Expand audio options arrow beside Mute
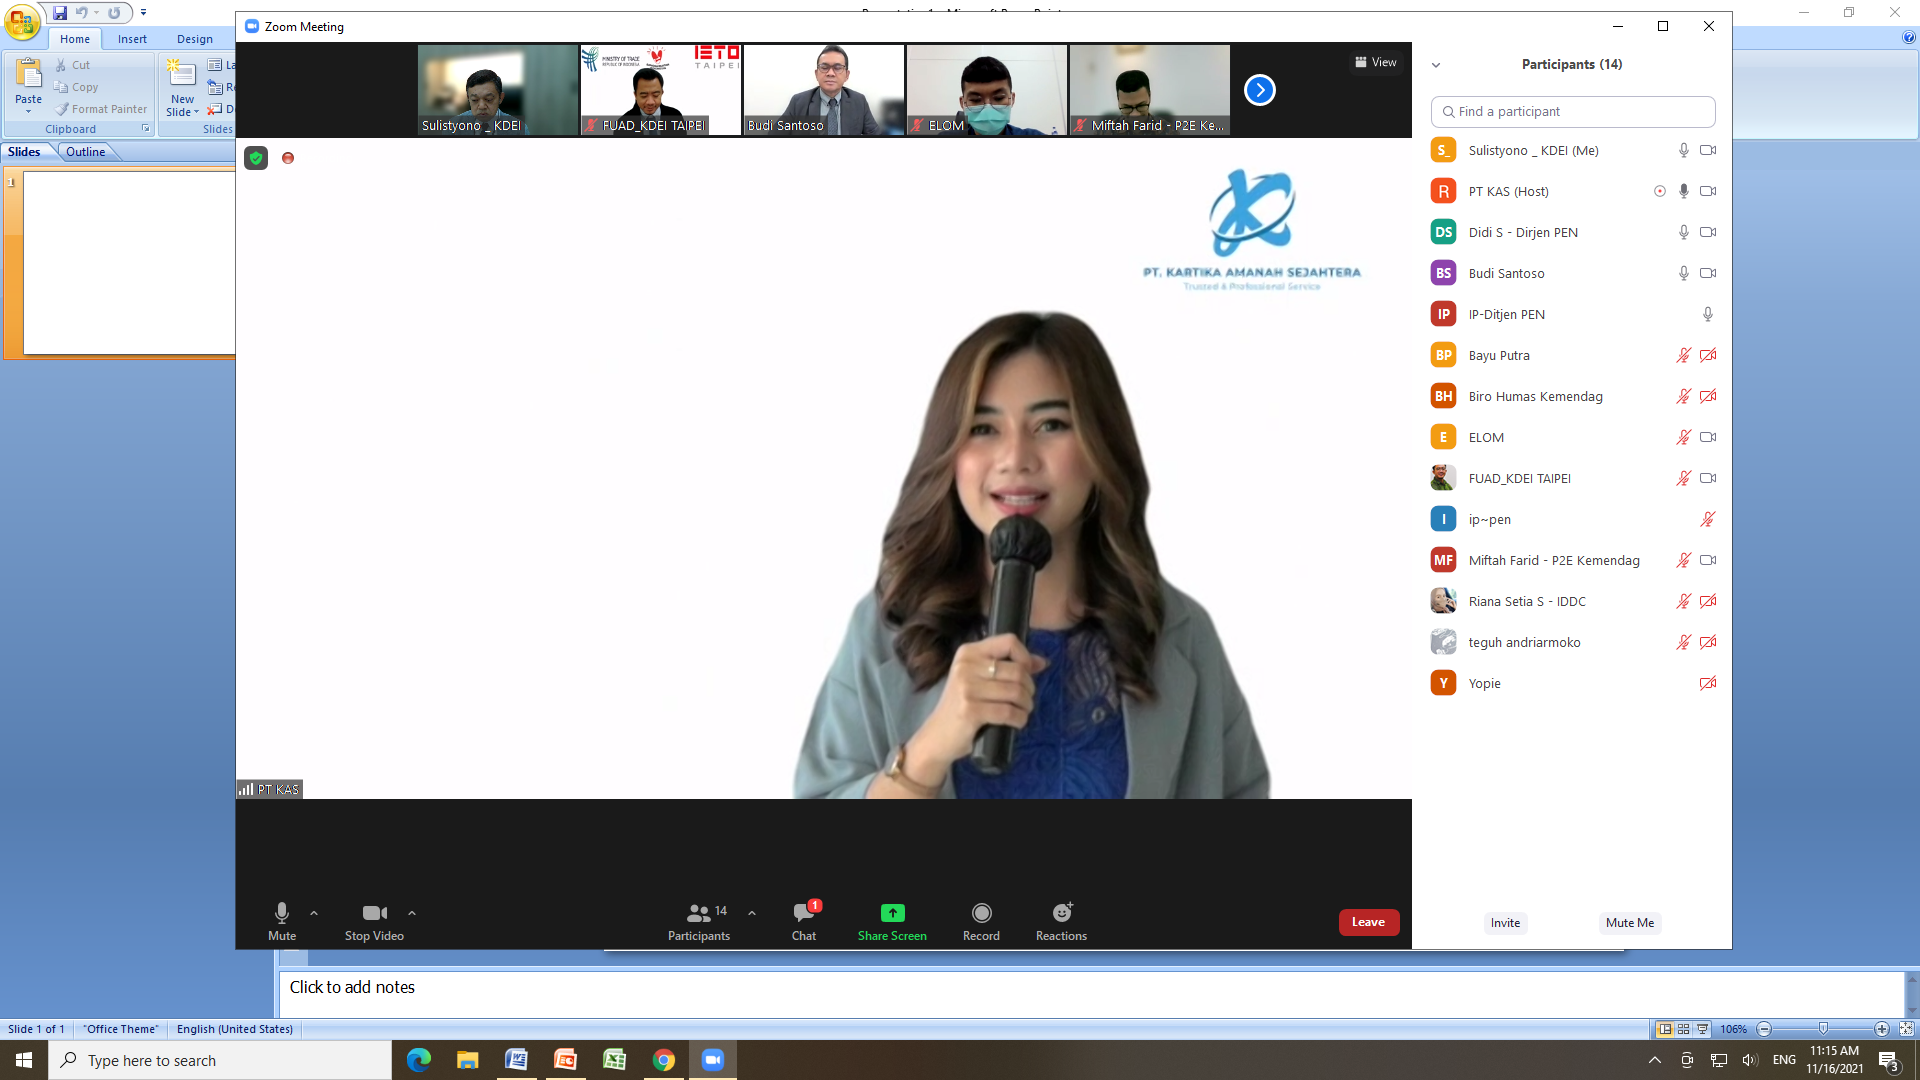 (x=314, y=913)
